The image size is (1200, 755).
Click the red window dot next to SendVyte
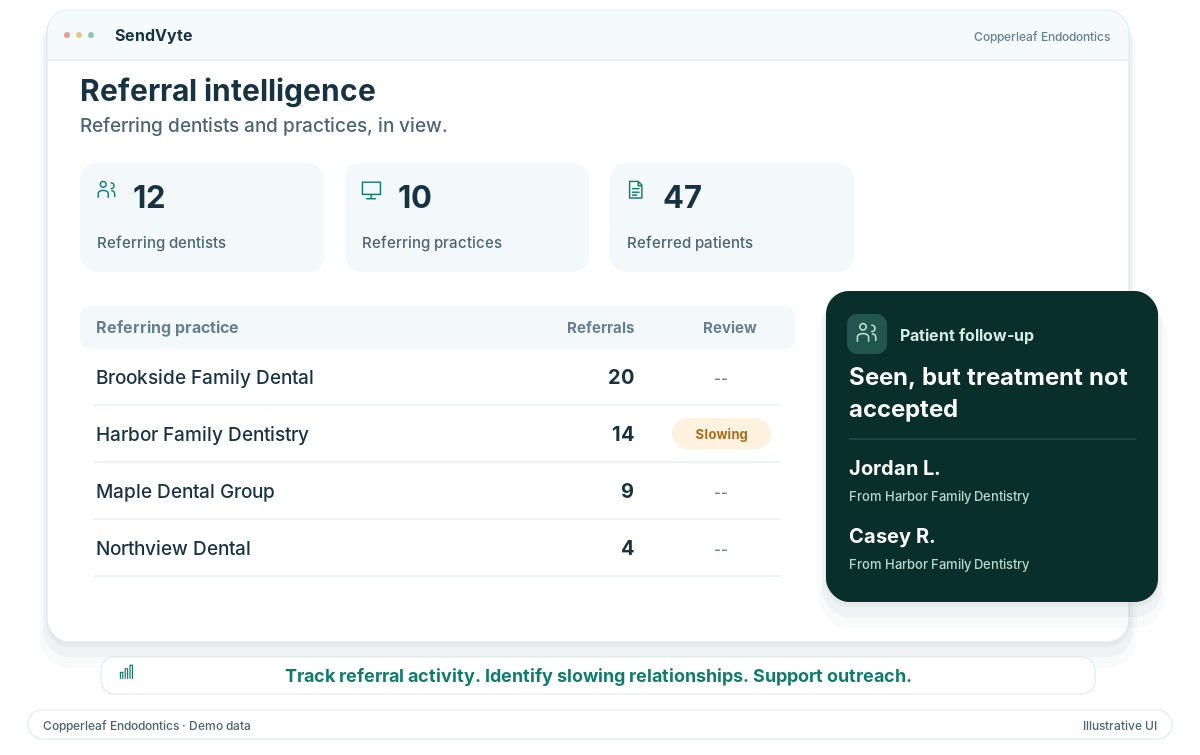(x=67, y=35)
